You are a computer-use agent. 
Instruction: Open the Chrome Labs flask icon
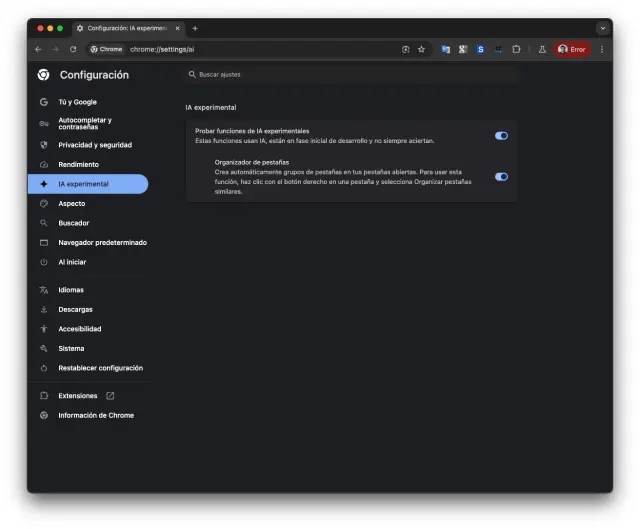pyautogui.click(x=542, y=49)
